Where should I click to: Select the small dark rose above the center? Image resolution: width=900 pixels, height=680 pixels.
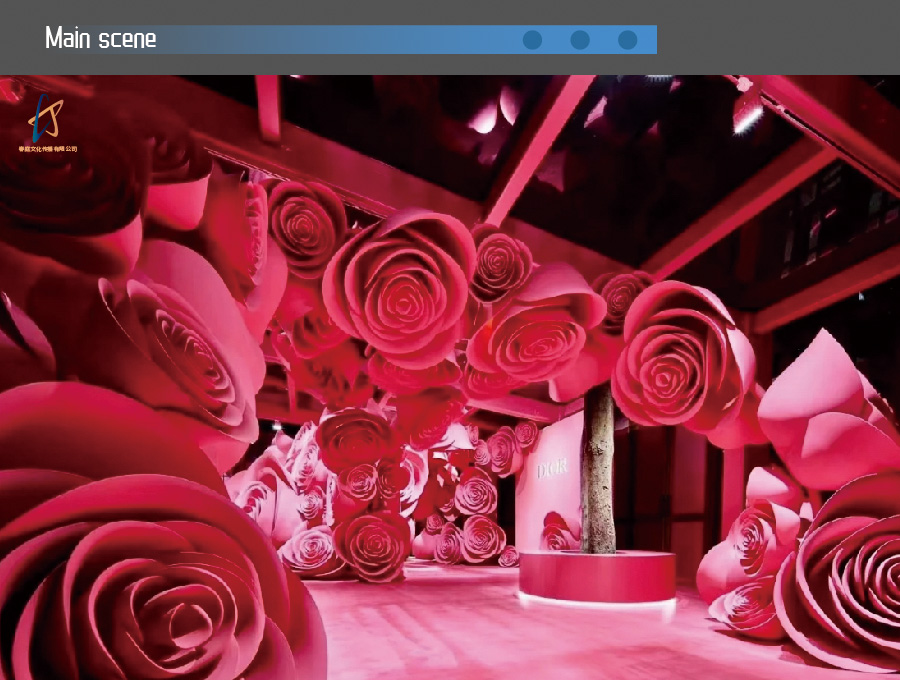[501, 262]
